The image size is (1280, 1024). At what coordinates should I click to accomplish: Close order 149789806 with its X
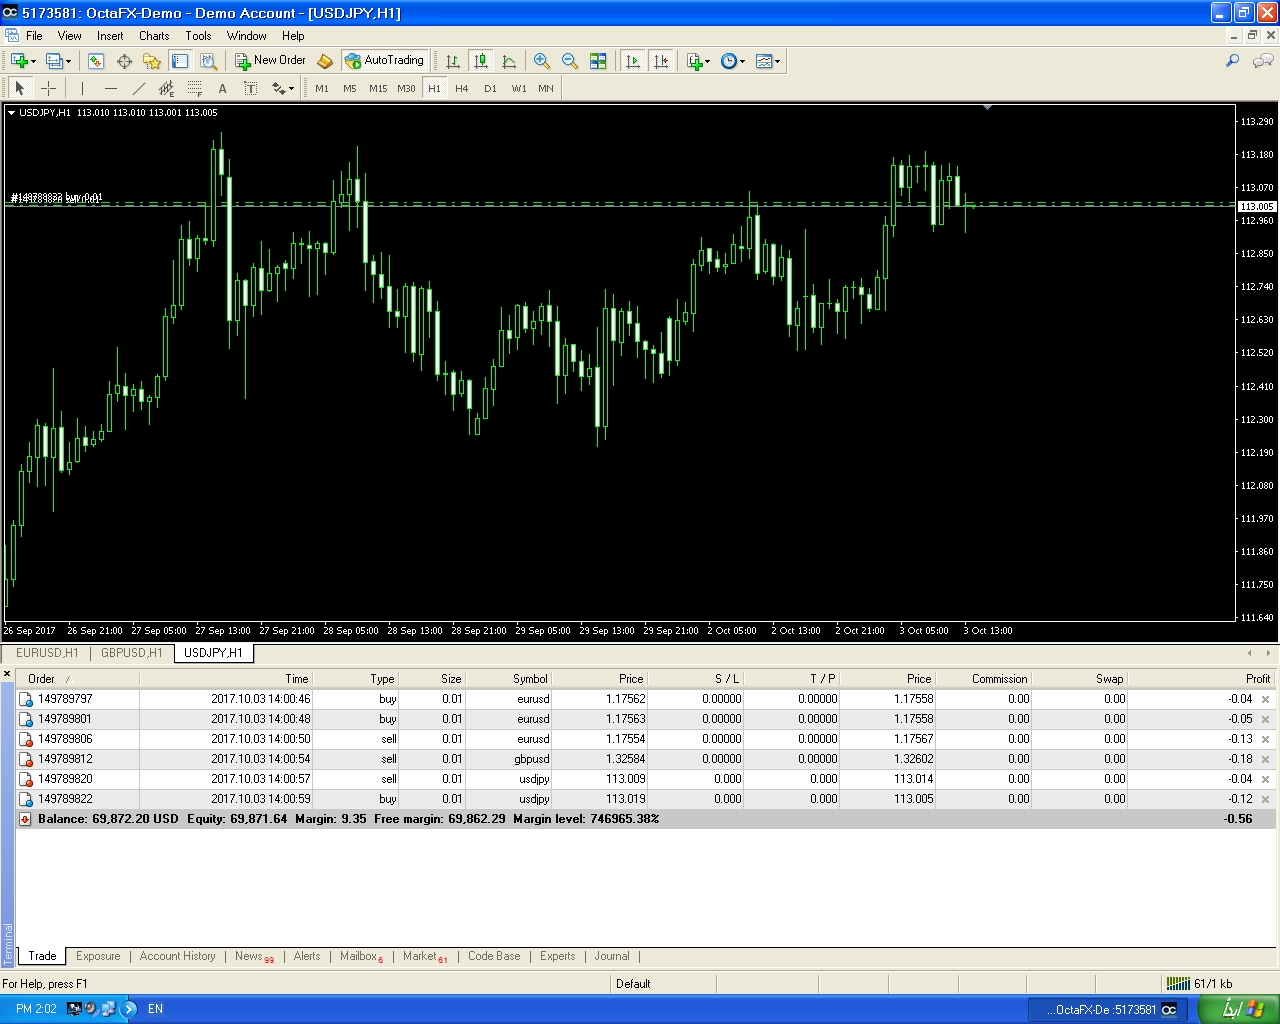[1265, 739]
